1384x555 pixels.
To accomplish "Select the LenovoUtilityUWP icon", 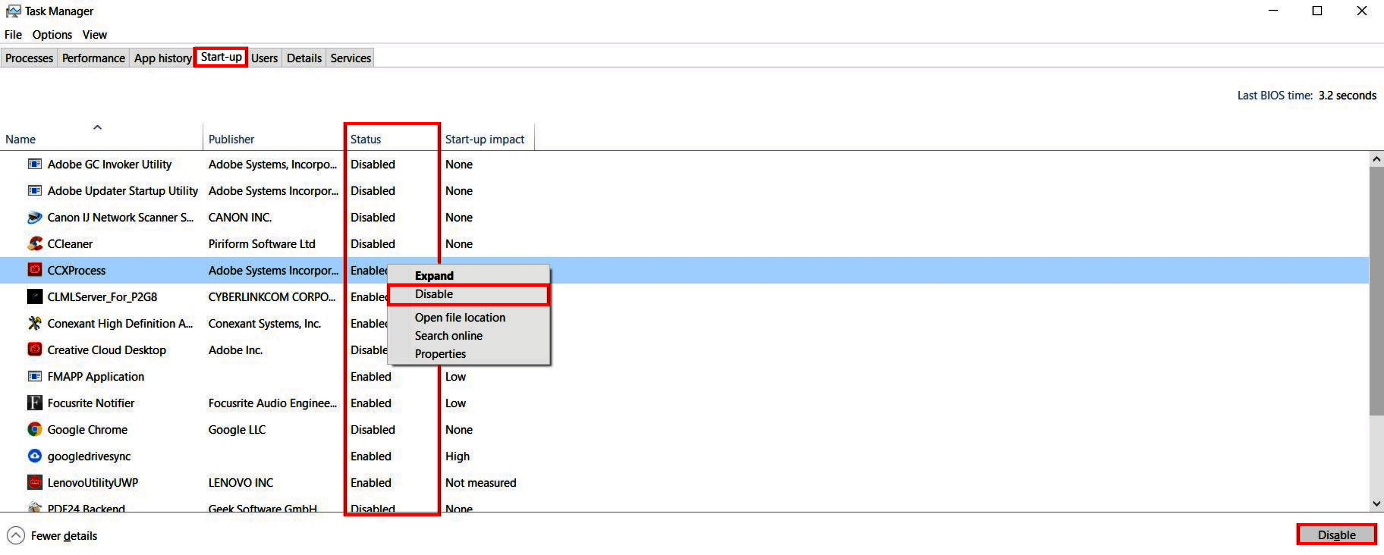I will [35, 483].
